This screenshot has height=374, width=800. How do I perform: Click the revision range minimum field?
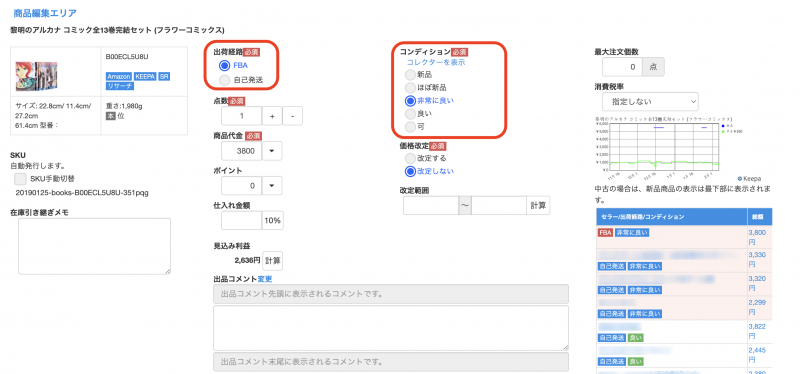(x=431, y=205)
